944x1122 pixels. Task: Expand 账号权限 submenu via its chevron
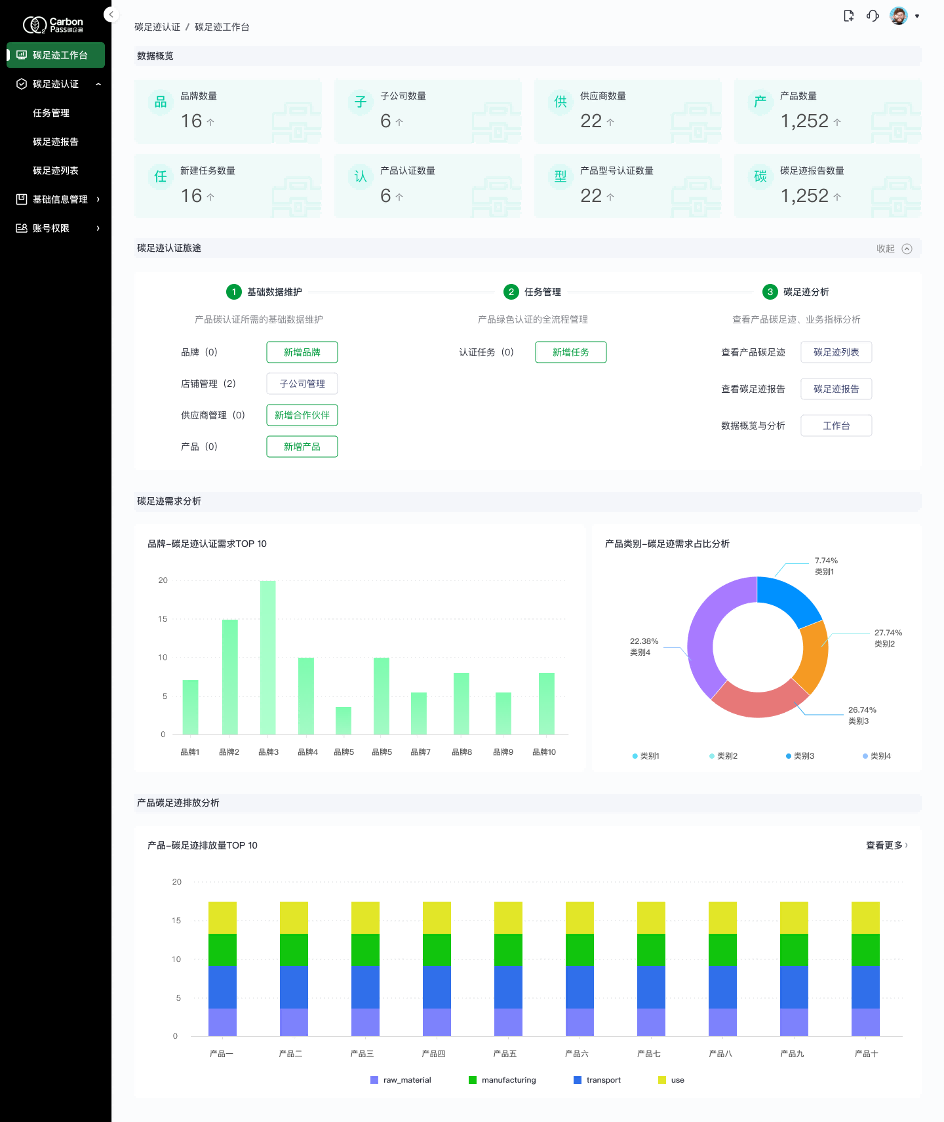point(98,228)
